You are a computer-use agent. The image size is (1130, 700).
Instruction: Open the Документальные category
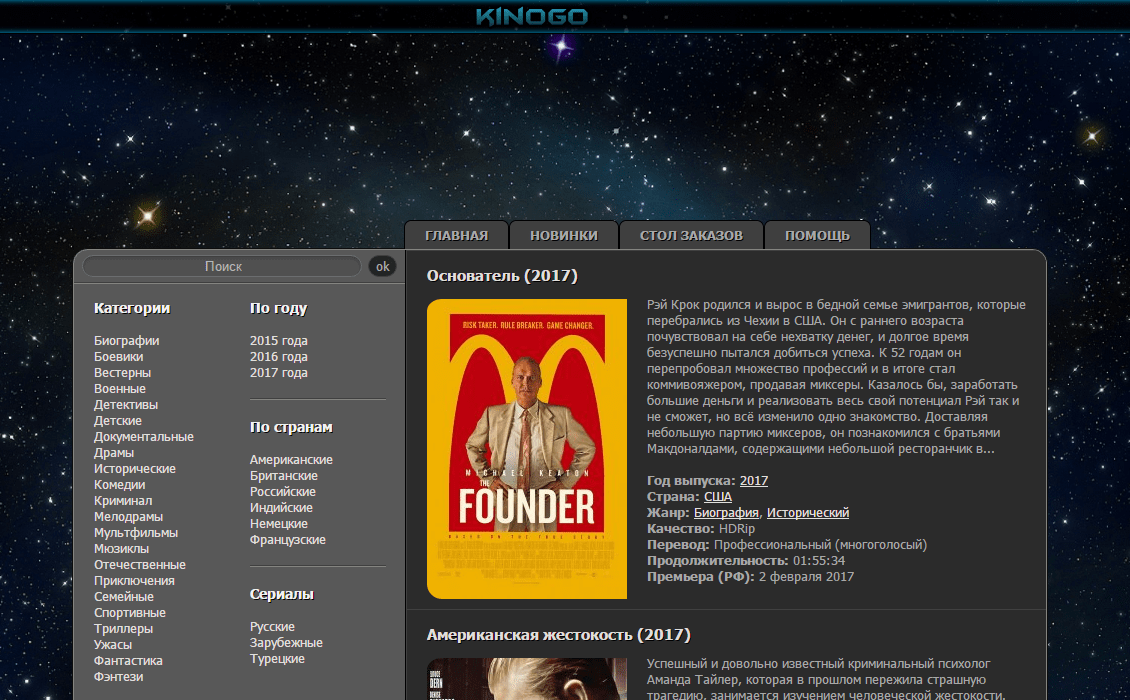[x=143, y=436]
